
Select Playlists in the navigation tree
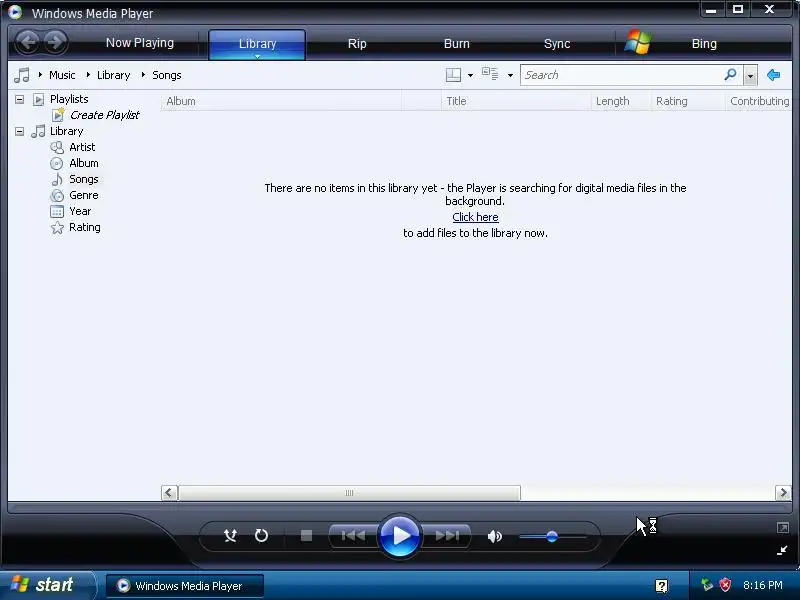pyautogui.click(x=69, y=99)
